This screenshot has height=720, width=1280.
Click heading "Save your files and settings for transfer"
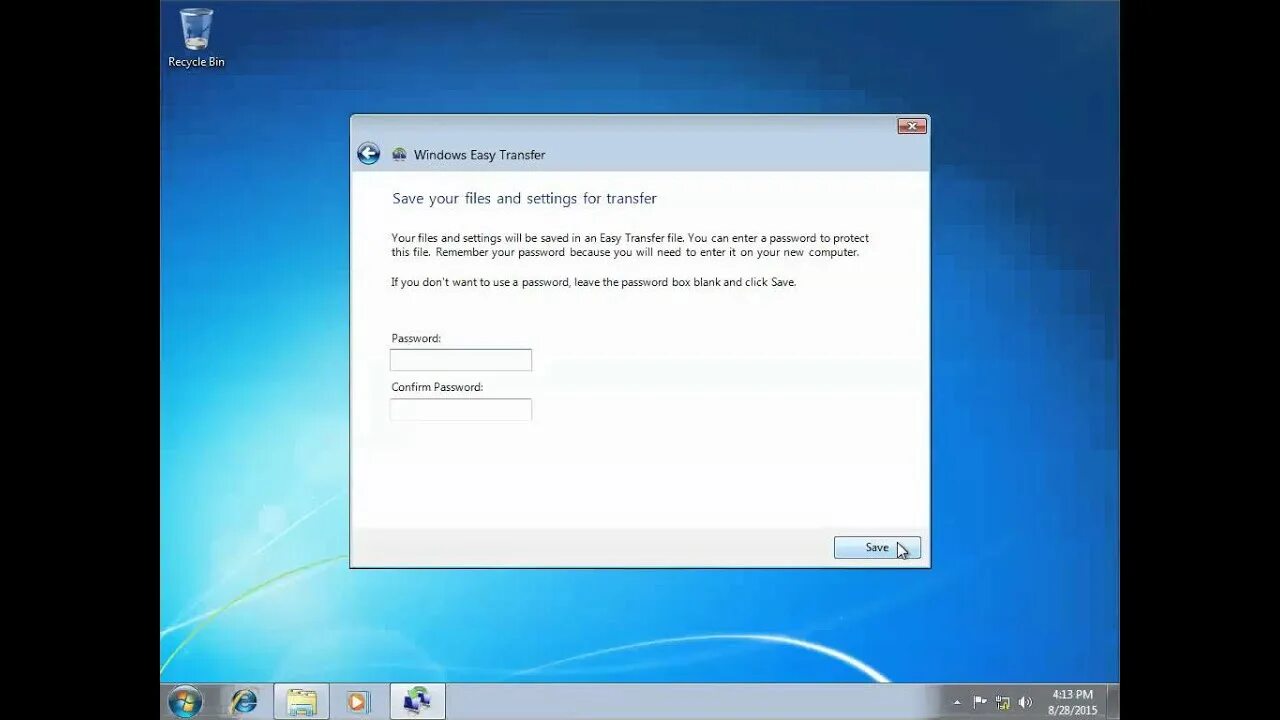[524, 198]
